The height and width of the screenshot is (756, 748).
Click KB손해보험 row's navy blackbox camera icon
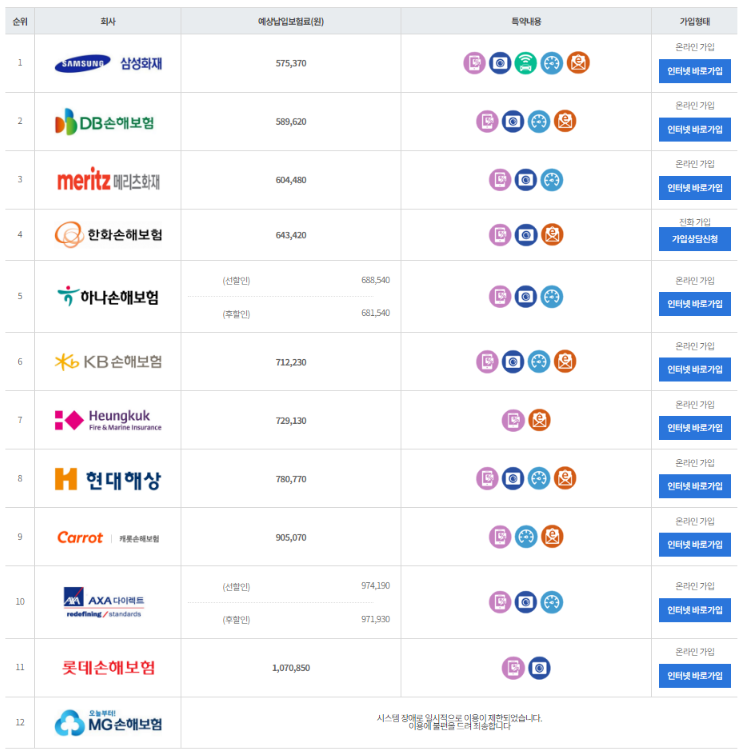(513, 362)
